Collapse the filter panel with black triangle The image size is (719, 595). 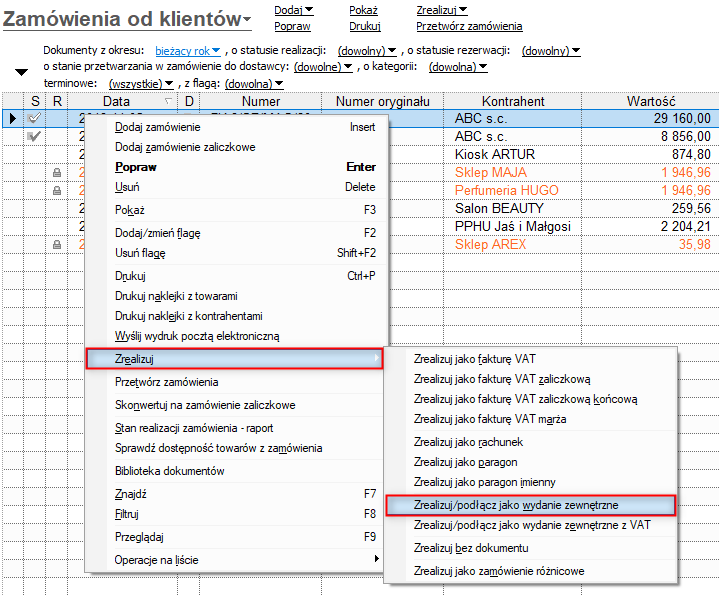22,72
